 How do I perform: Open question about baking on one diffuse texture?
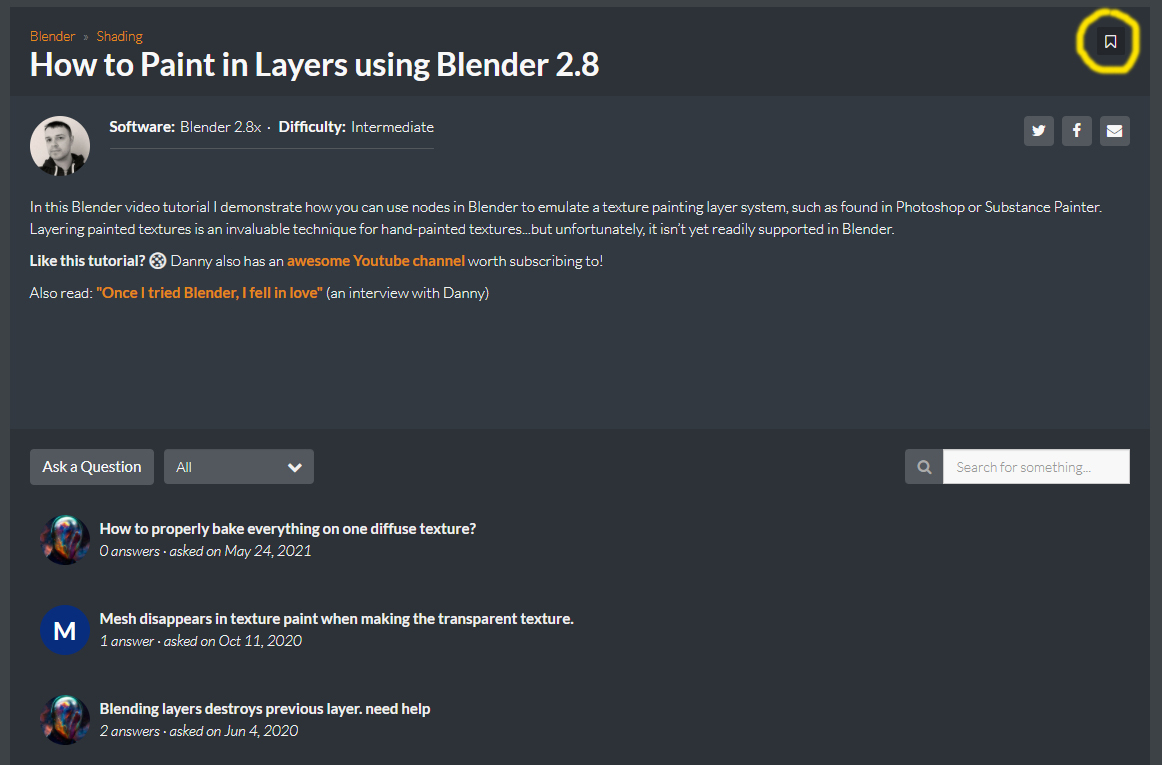click(x=288, y=529)
